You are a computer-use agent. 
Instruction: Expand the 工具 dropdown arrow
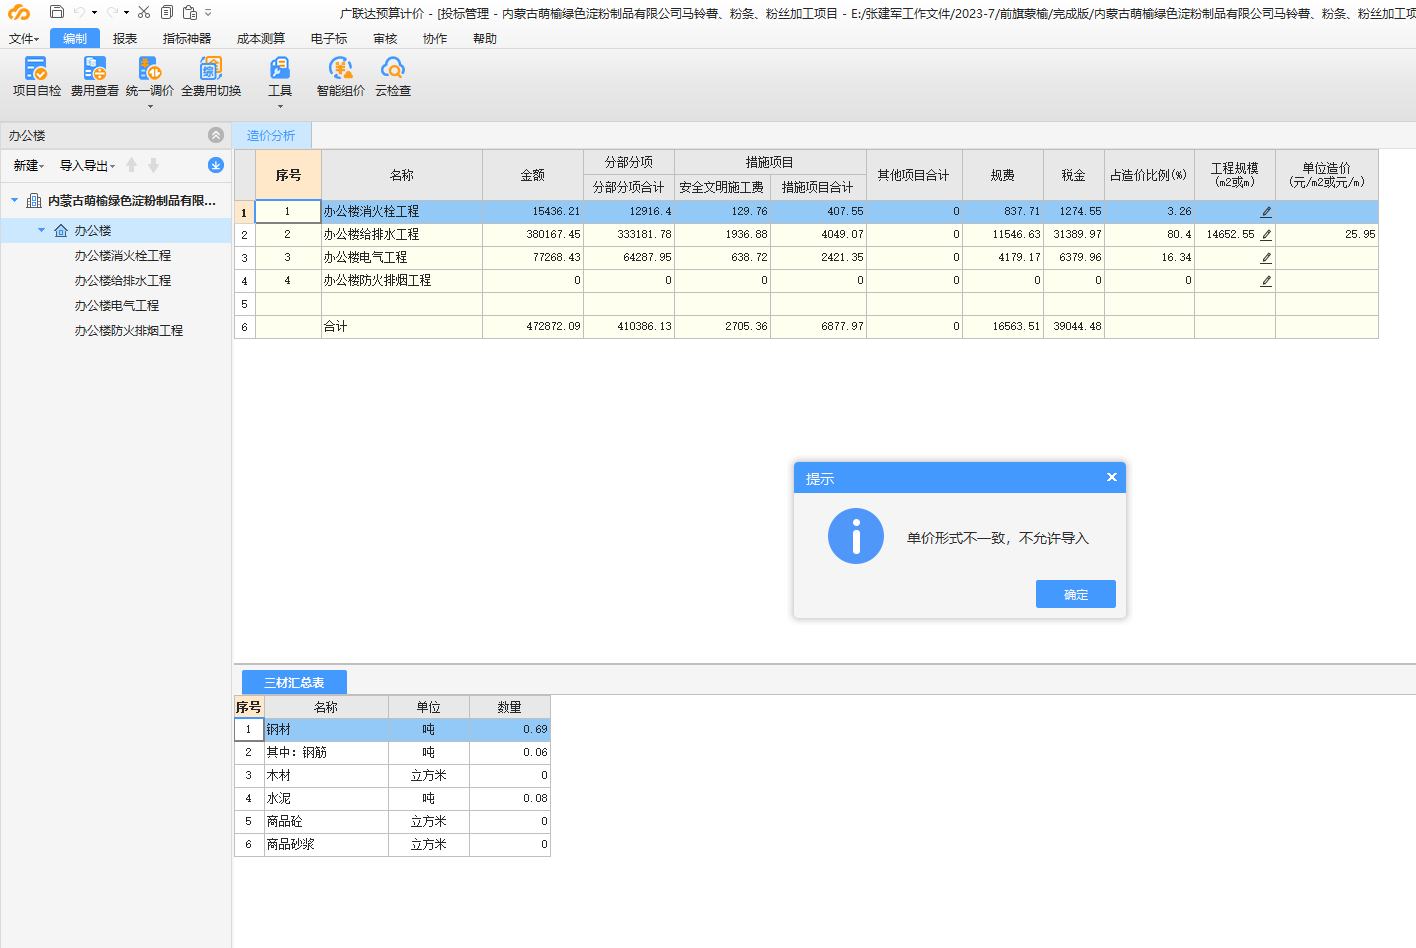(x=280, y=106)
